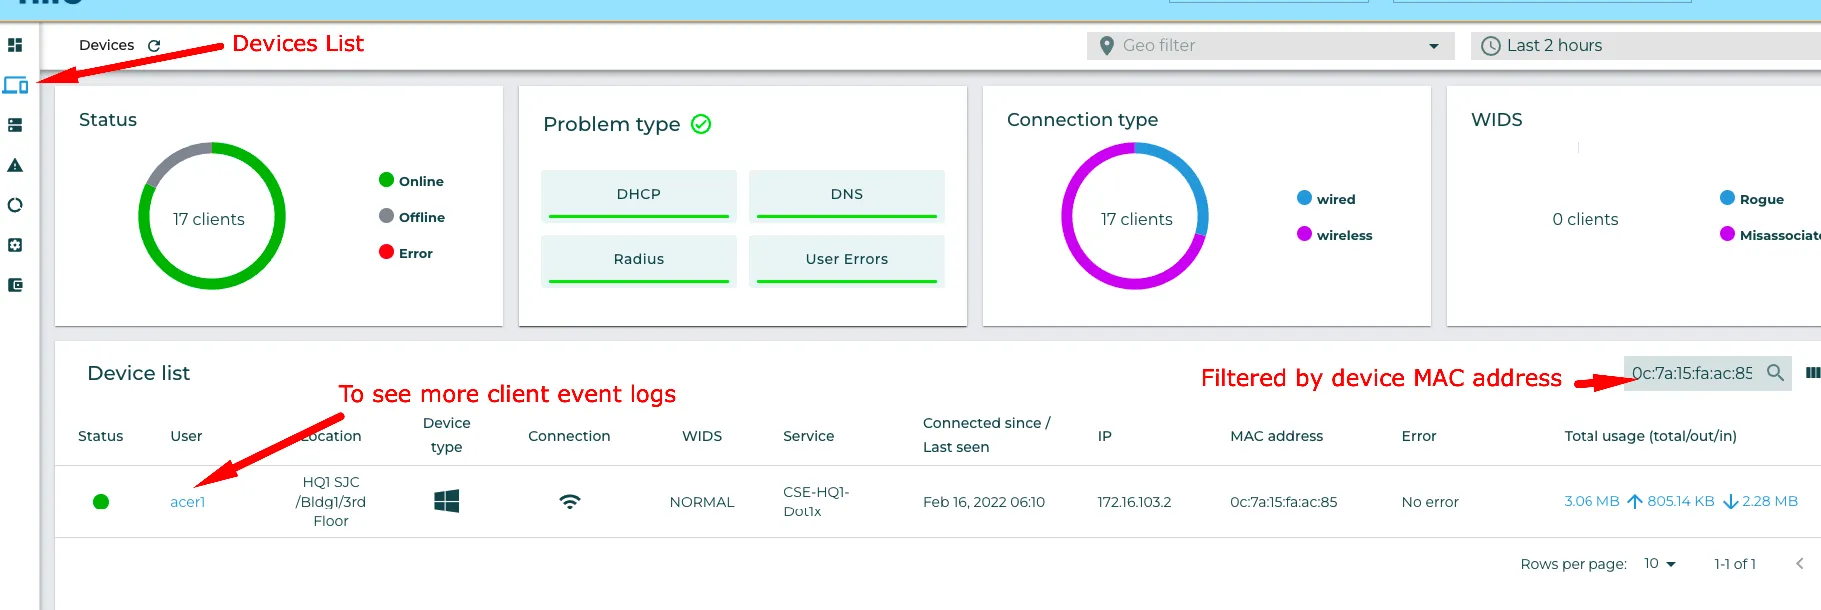The image size is (1821, 610).
Task: Click the clock icon beside Last 2 hours
Action: coord(1490,46)
